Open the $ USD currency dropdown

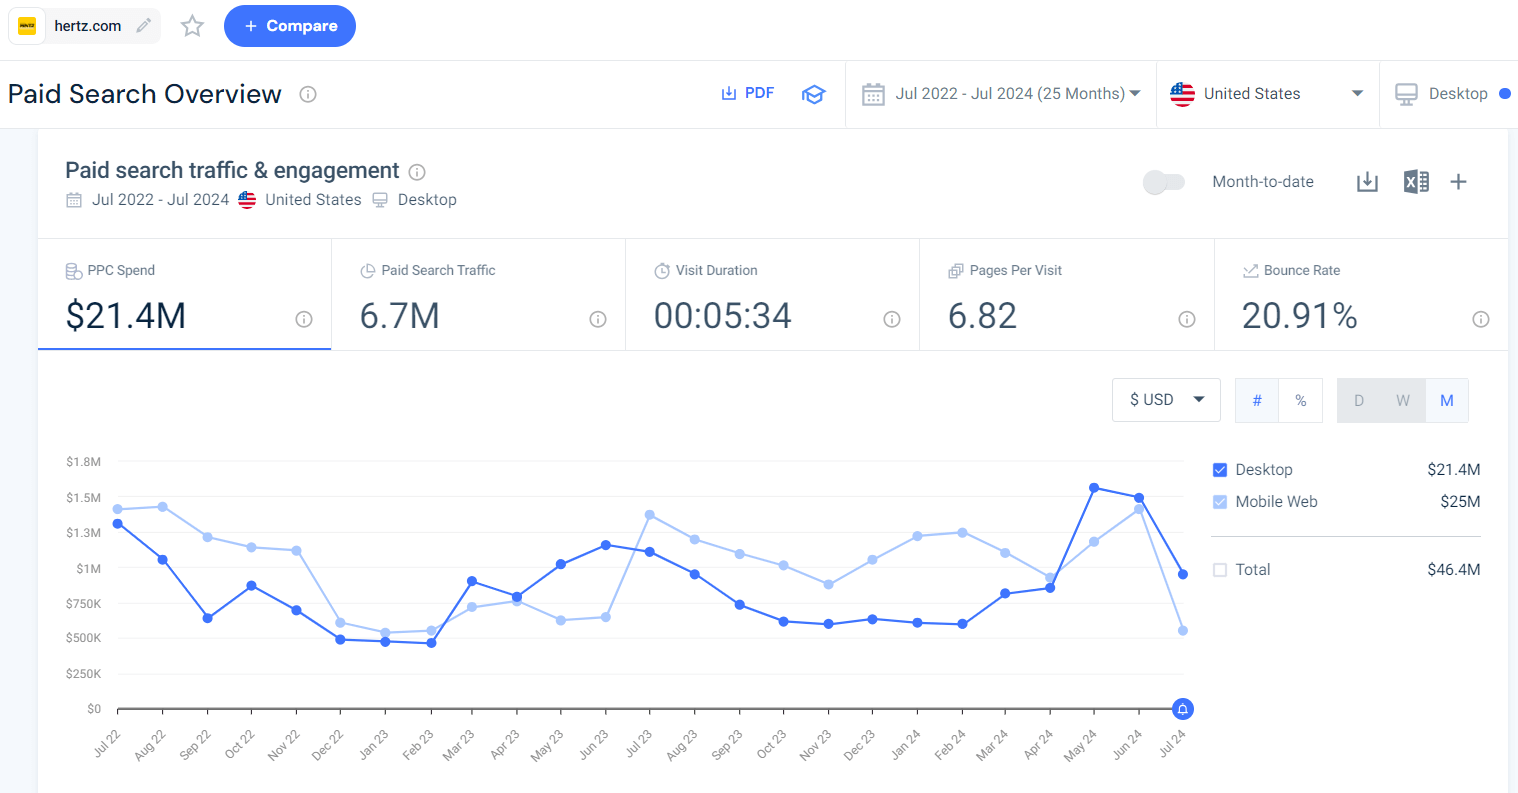point(1165,399)
